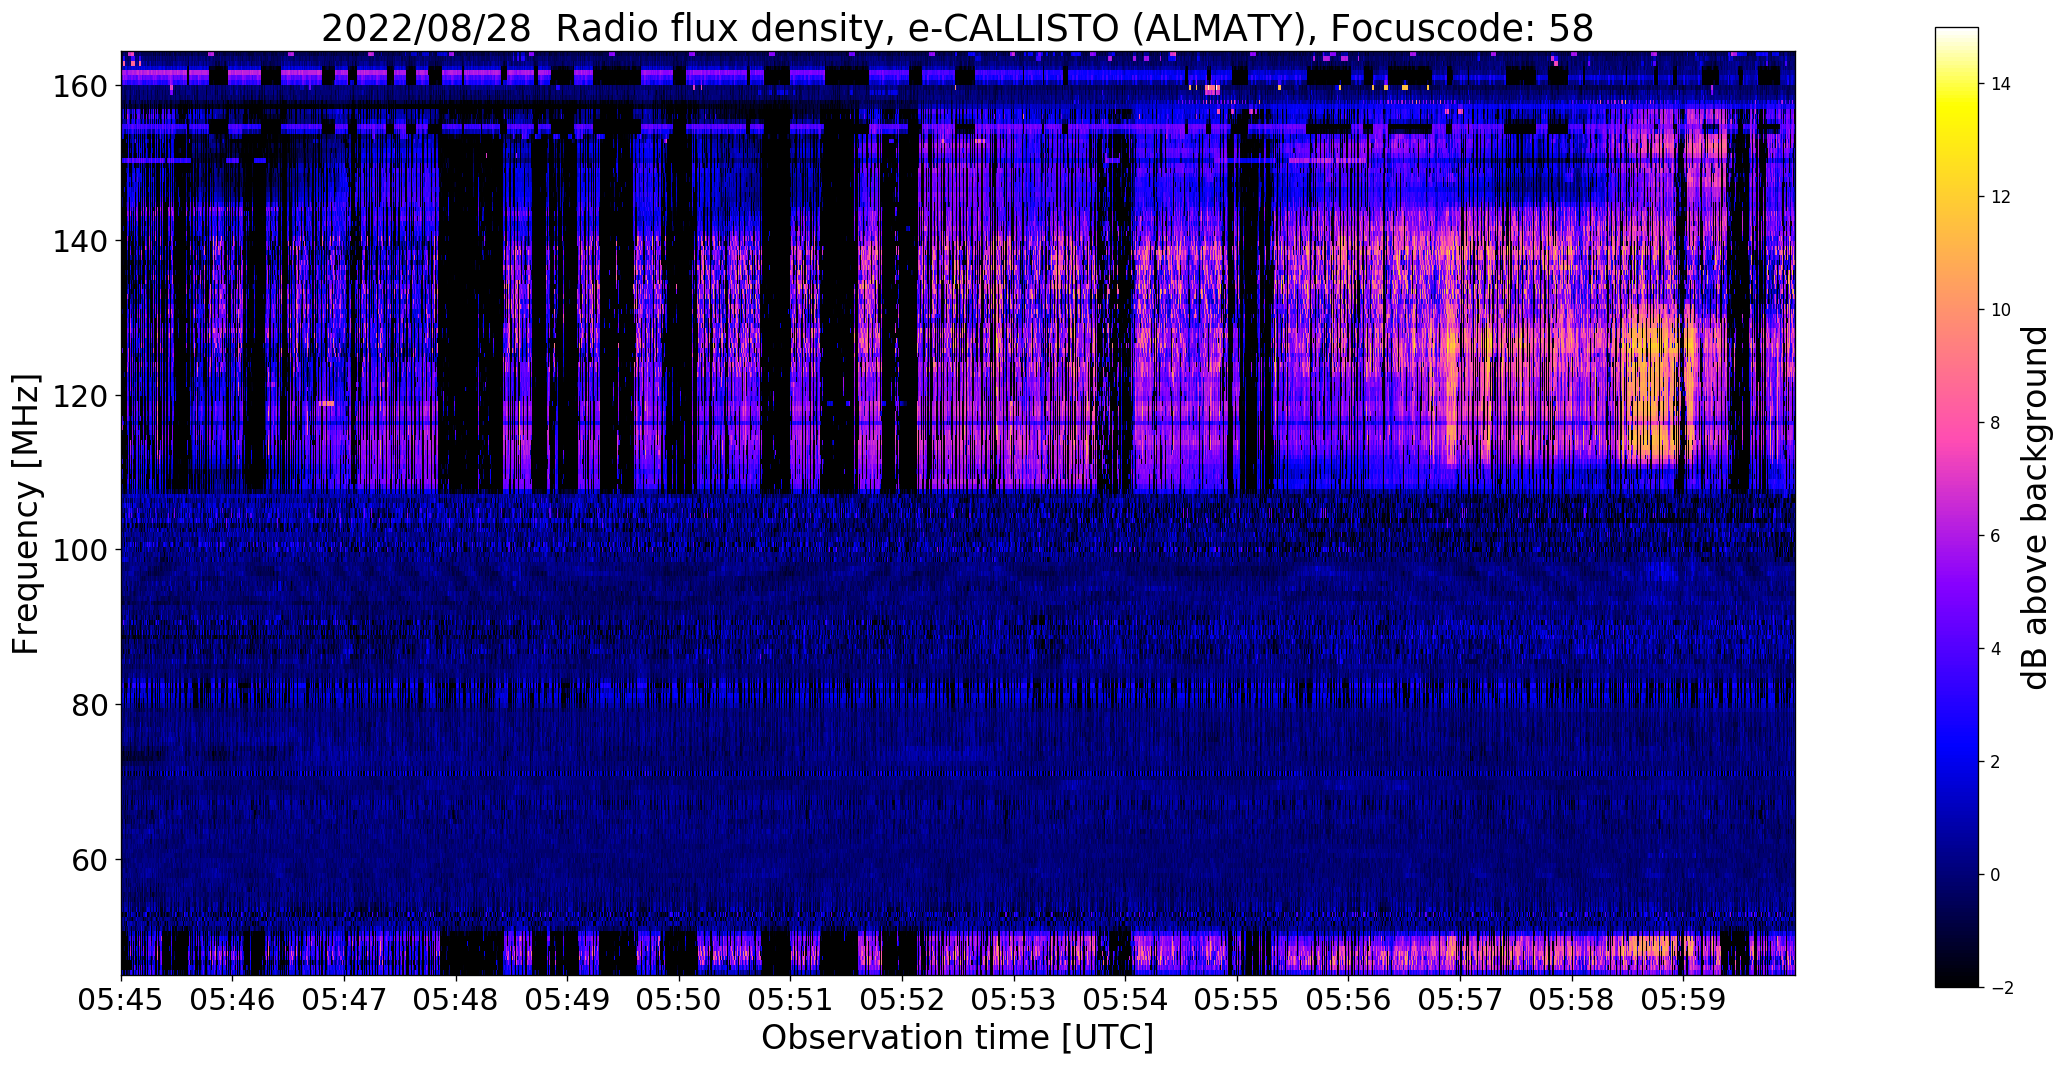
Task: Click the colorbar tick label 0
Action: pyautogui.click(x=1995, y=875)
